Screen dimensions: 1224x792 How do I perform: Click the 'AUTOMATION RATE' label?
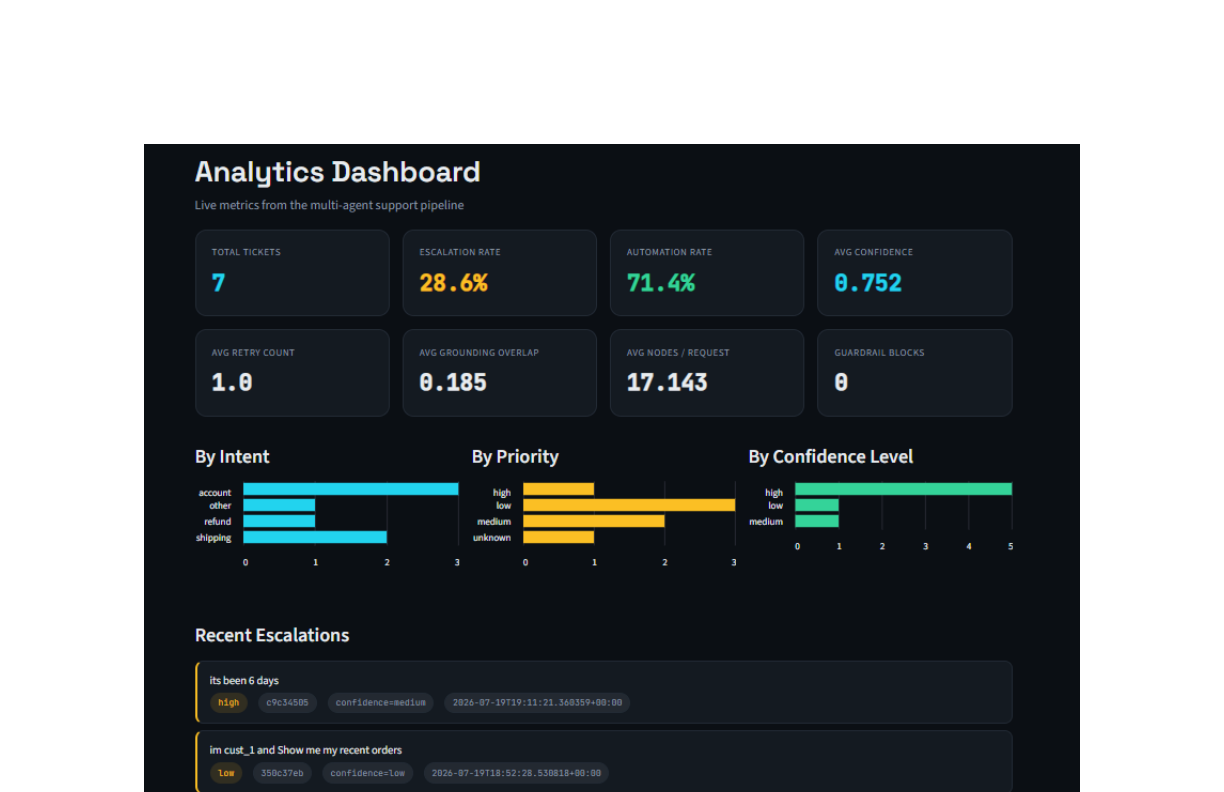click(669, 252)
